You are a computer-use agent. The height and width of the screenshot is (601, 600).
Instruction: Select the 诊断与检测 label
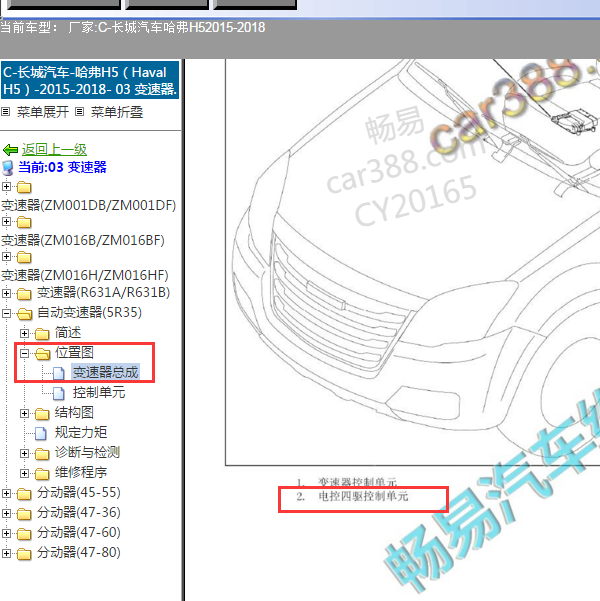pos(87,452)
